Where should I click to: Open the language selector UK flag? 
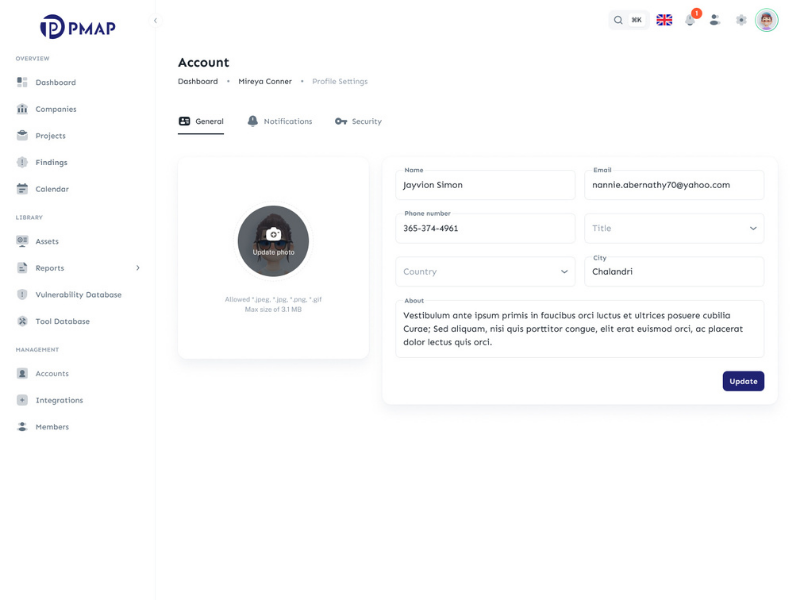[x=664, y=20]
